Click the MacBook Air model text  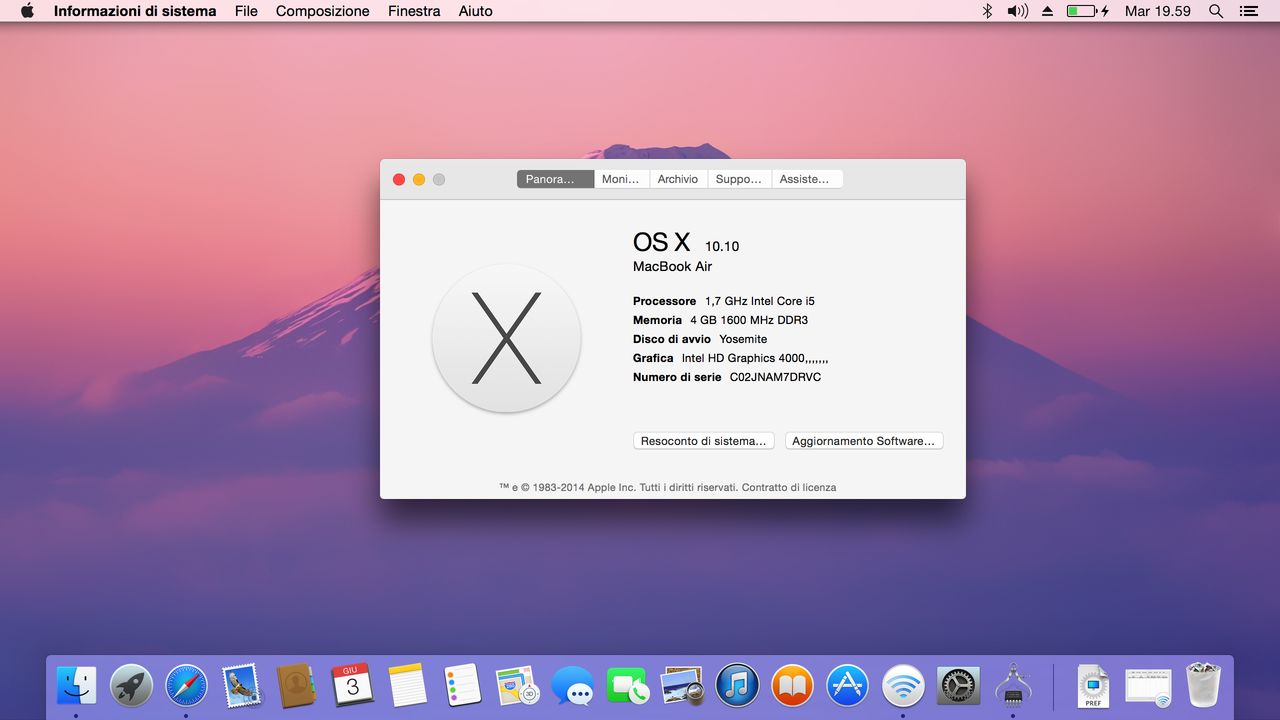[x=673, y=267]
